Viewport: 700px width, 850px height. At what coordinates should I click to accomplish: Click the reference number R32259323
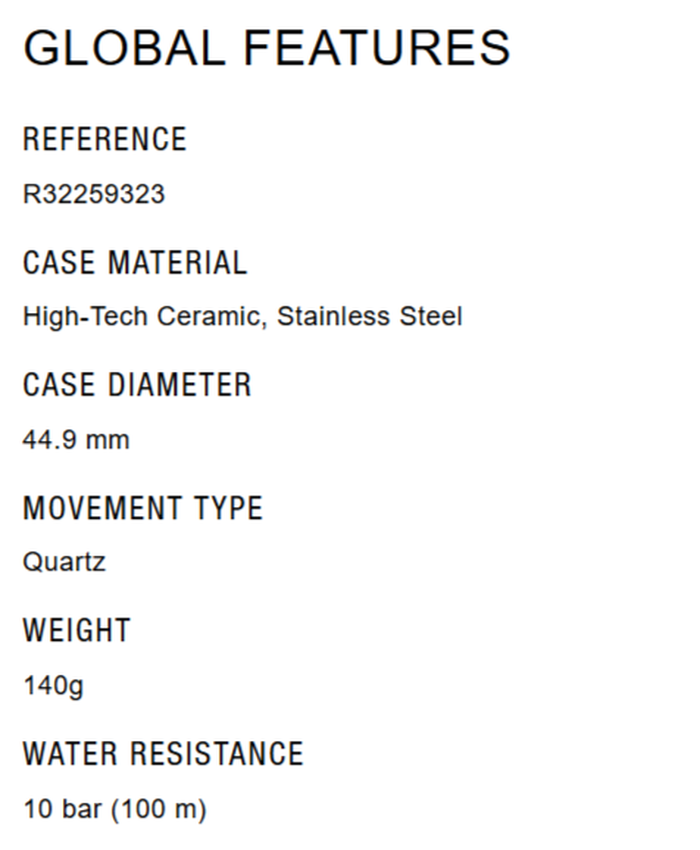(x=94, y=193)
